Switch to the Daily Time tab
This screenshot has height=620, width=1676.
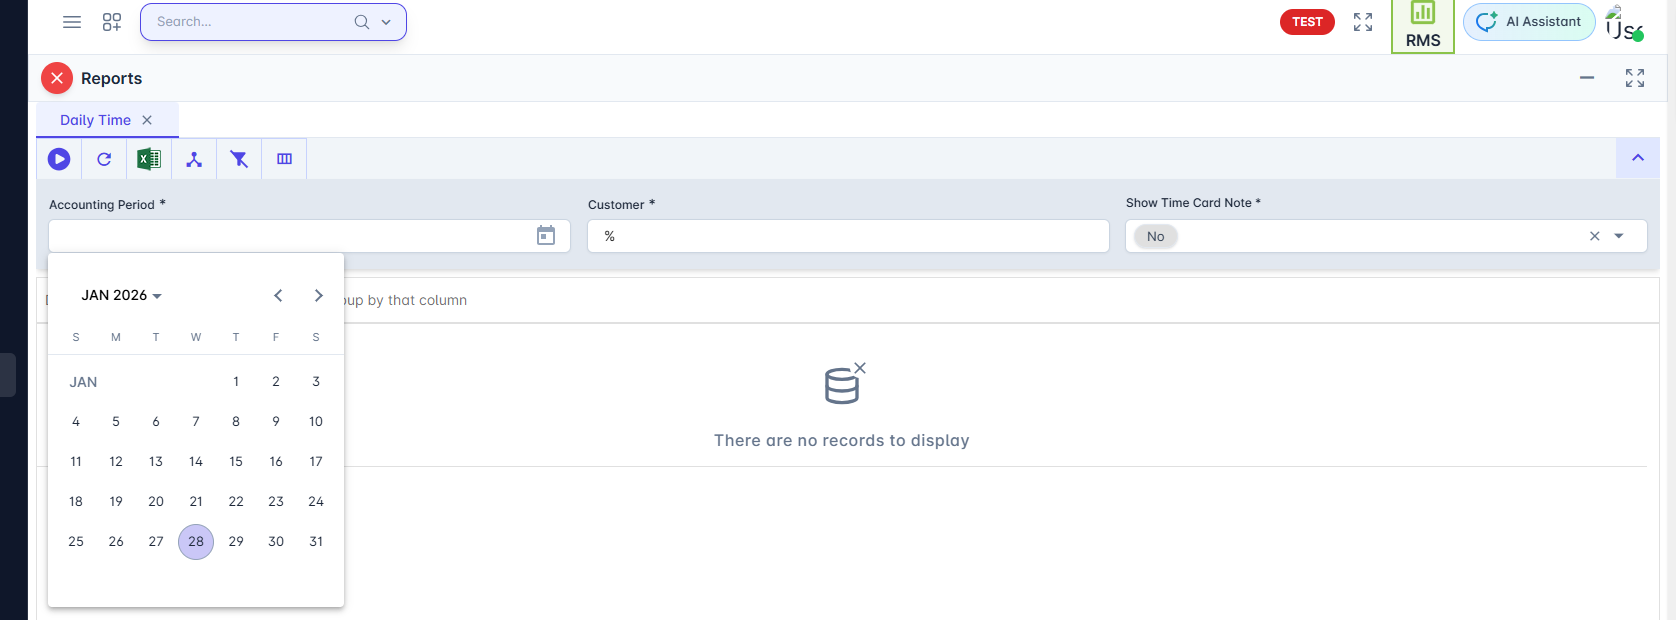[95, 120]
